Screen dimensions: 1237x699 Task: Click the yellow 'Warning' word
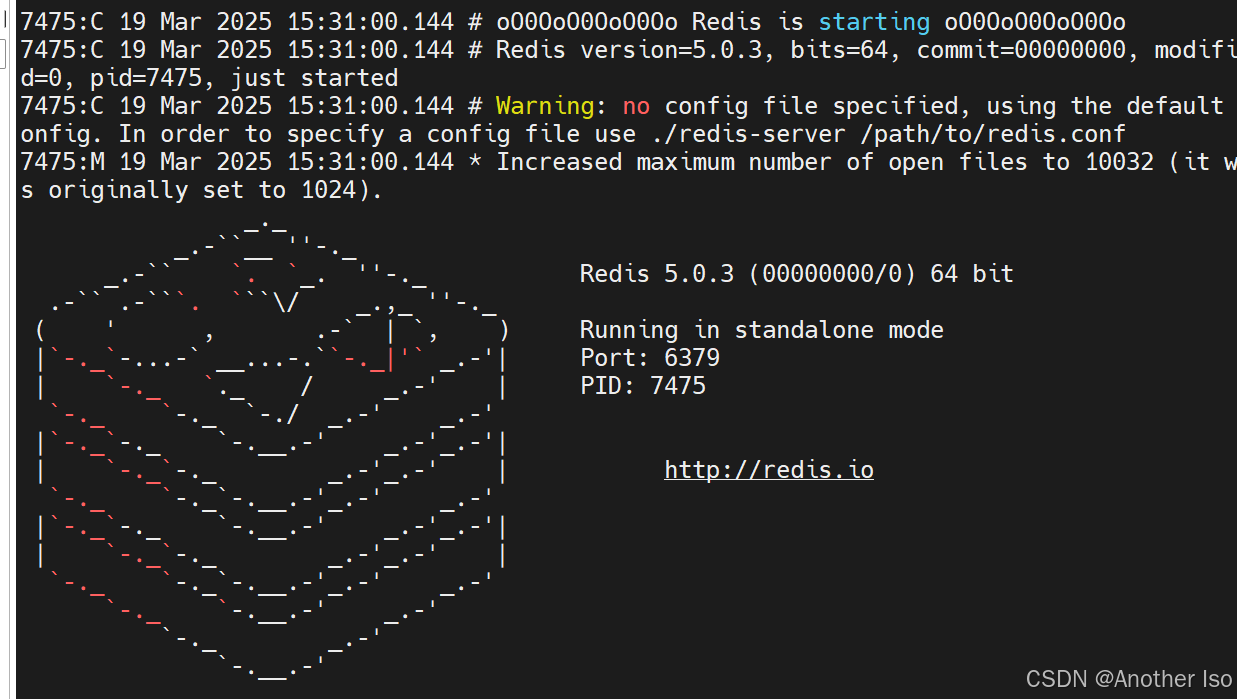[545, 105]
